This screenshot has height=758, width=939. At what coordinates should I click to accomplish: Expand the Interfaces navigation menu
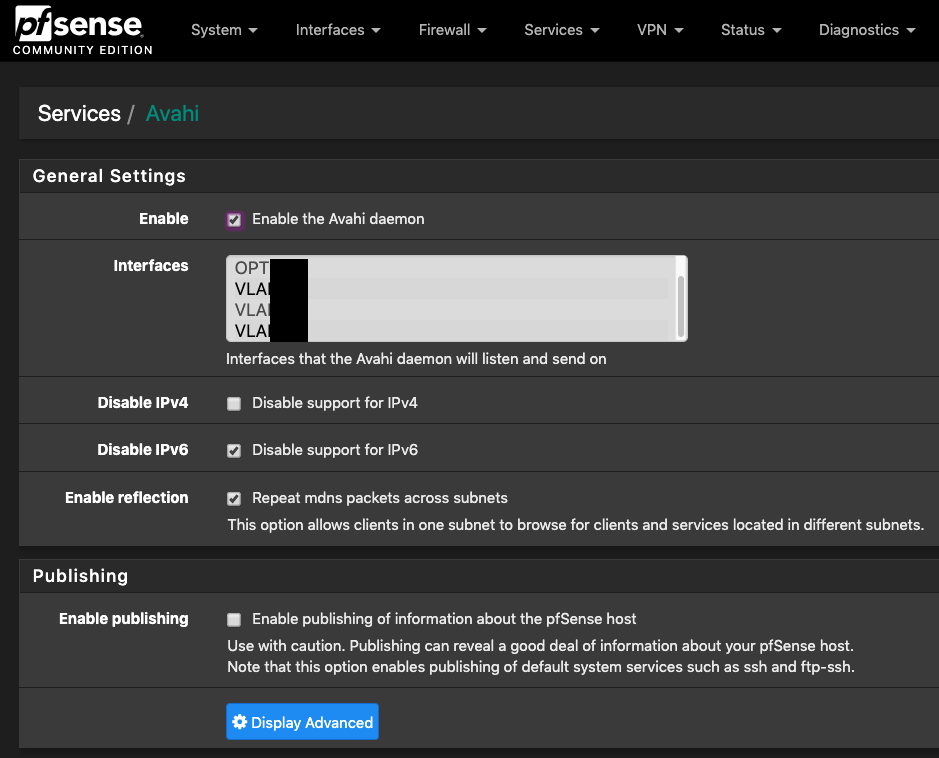pyautogui.click(x=337, y=30)
